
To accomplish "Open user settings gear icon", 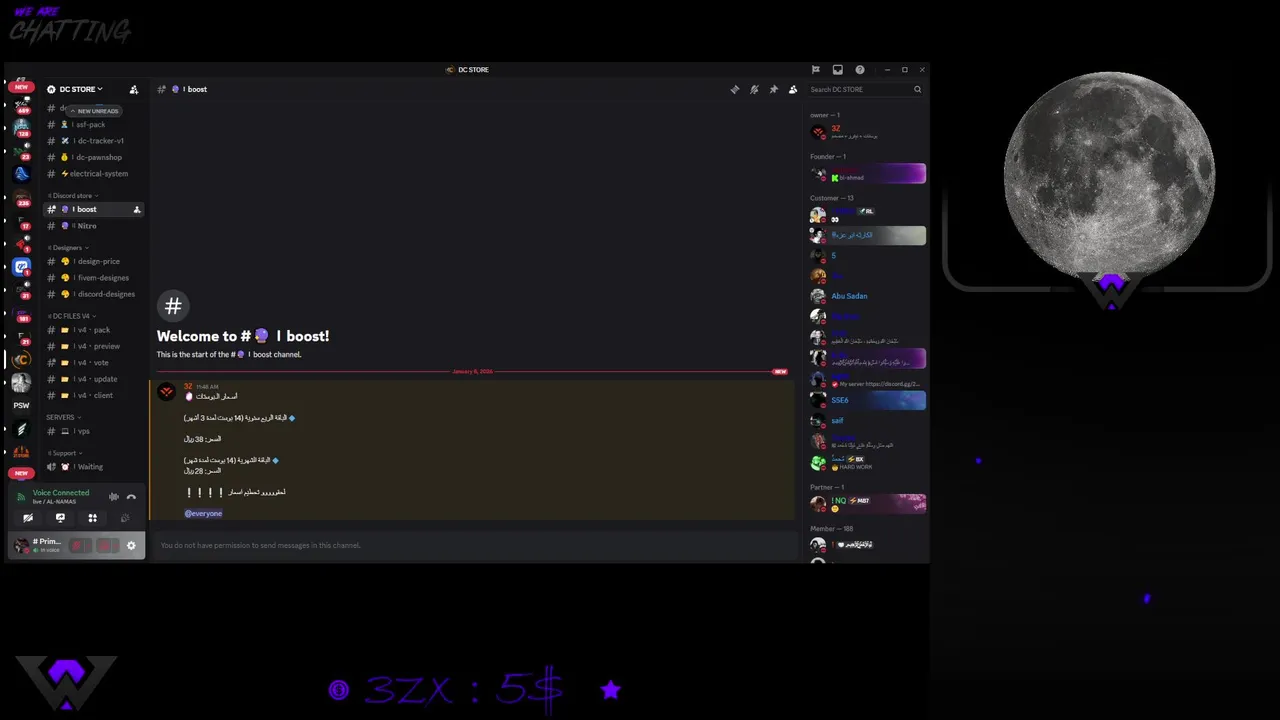I will click(131, 545).
